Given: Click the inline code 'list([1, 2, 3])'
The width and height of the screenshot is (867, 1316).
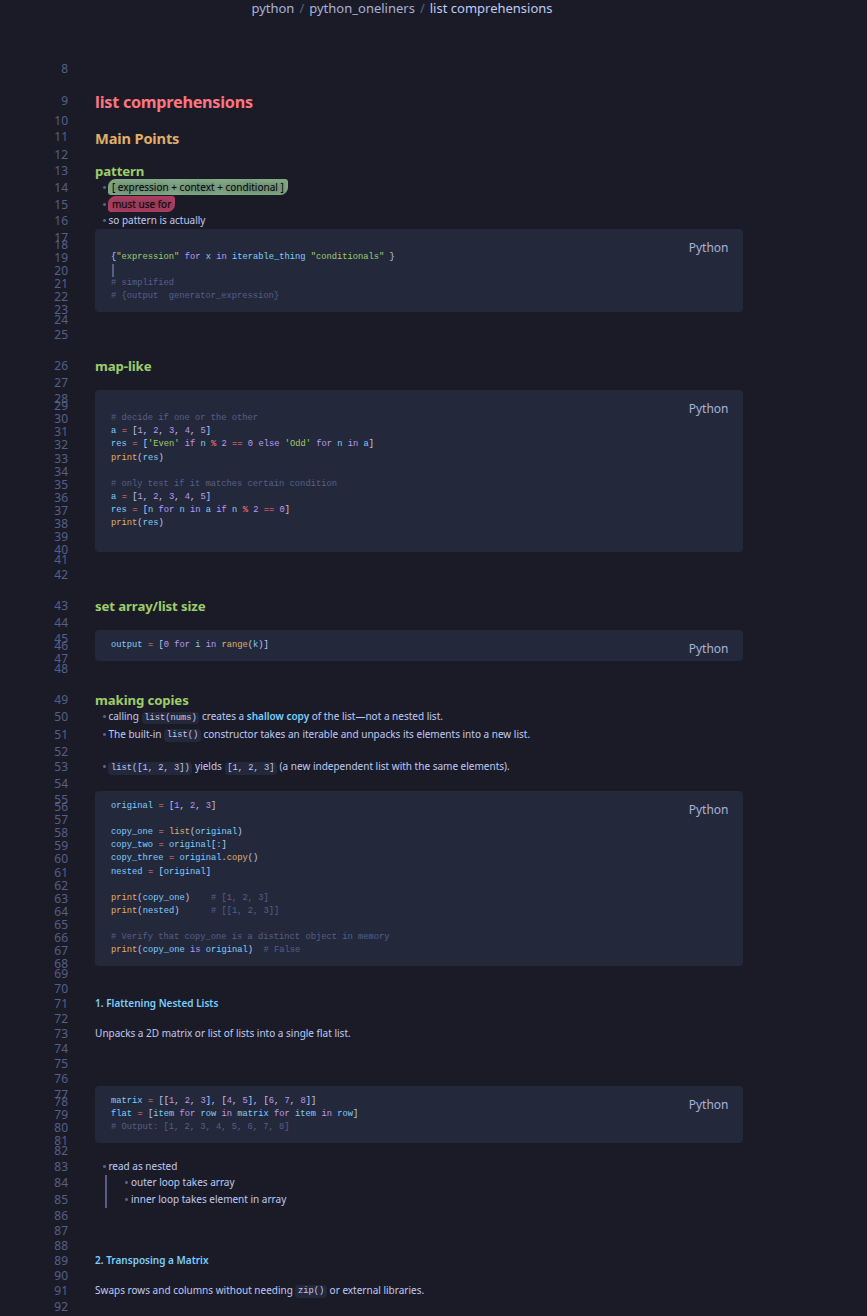Looking at the screenshot, I should click(x=149, y=767).
